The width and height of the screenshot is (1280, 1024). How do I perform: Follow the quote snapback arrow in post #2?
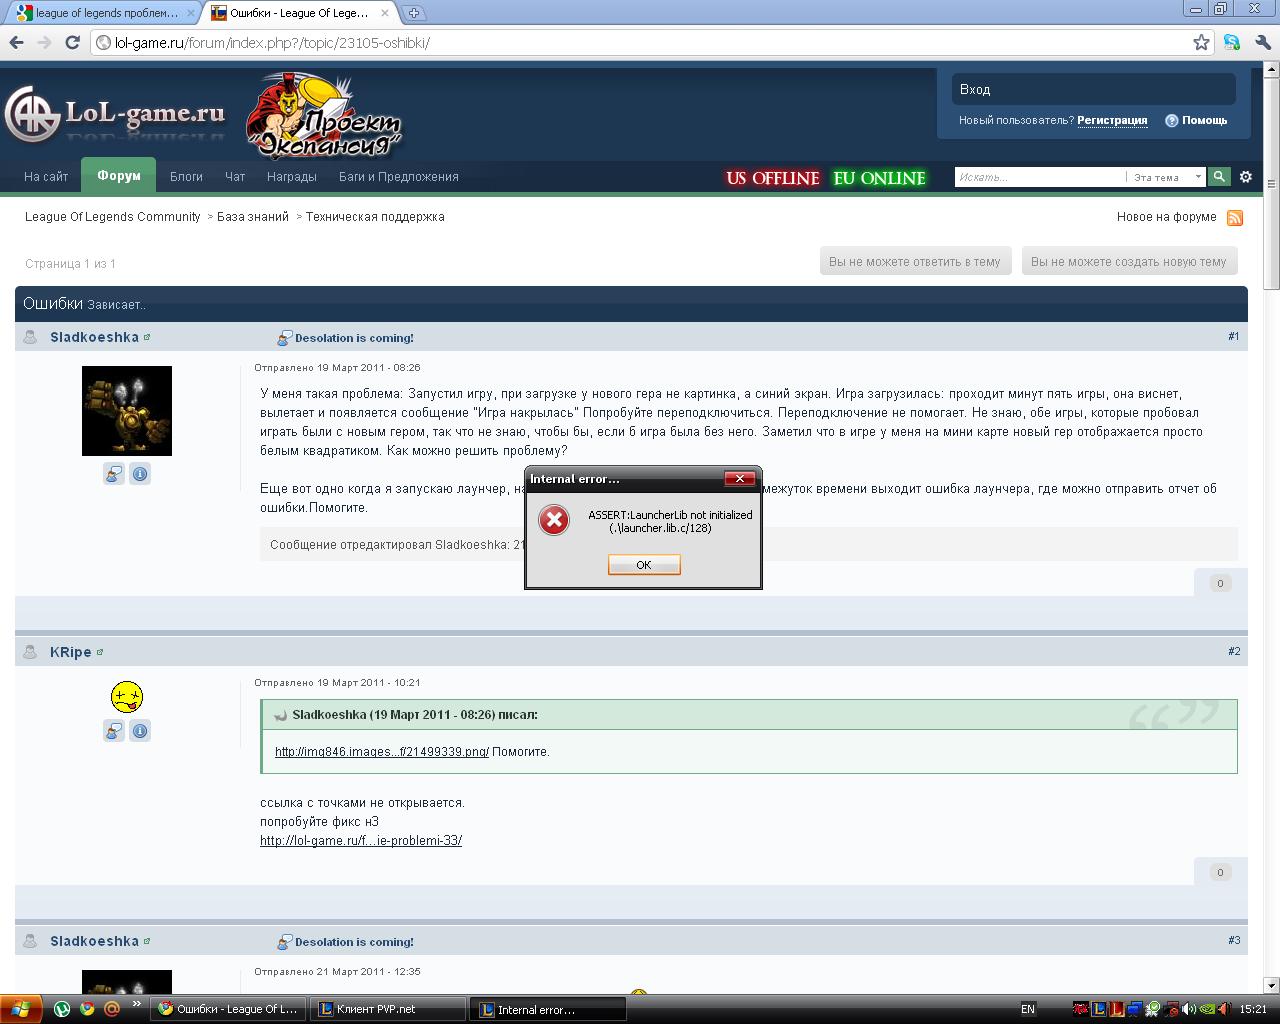click(x=281, y=716)
